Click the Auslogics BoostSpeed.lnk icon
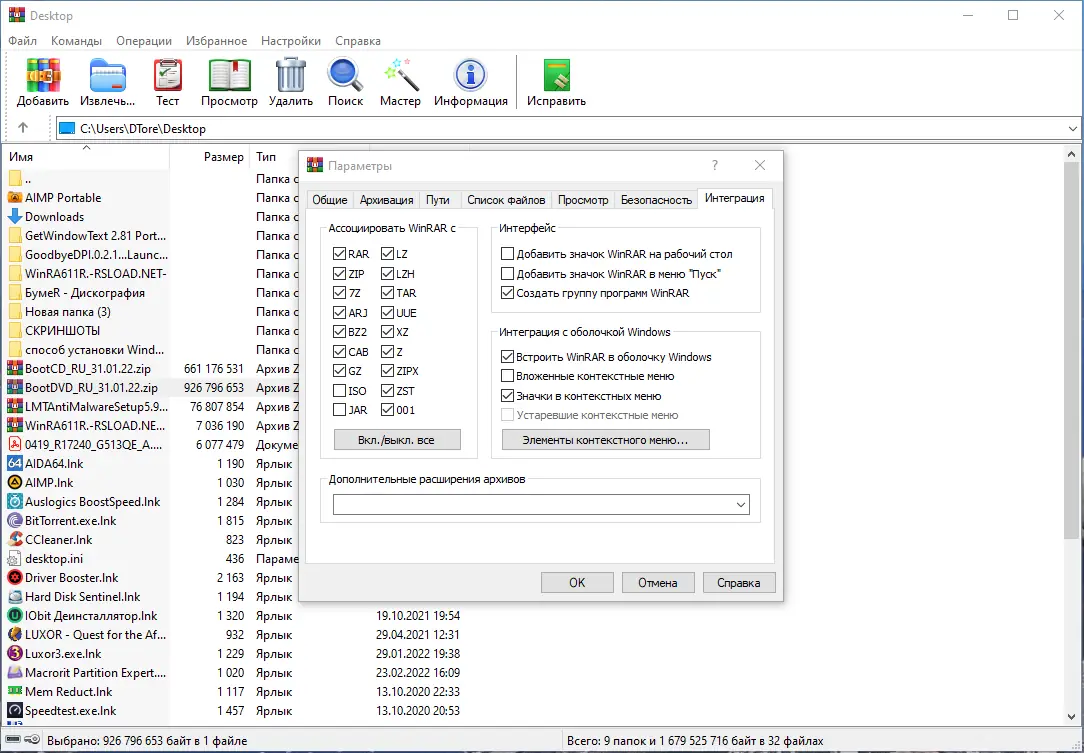The height and width of the screenshot is (753, 1084). click(15, 501)
